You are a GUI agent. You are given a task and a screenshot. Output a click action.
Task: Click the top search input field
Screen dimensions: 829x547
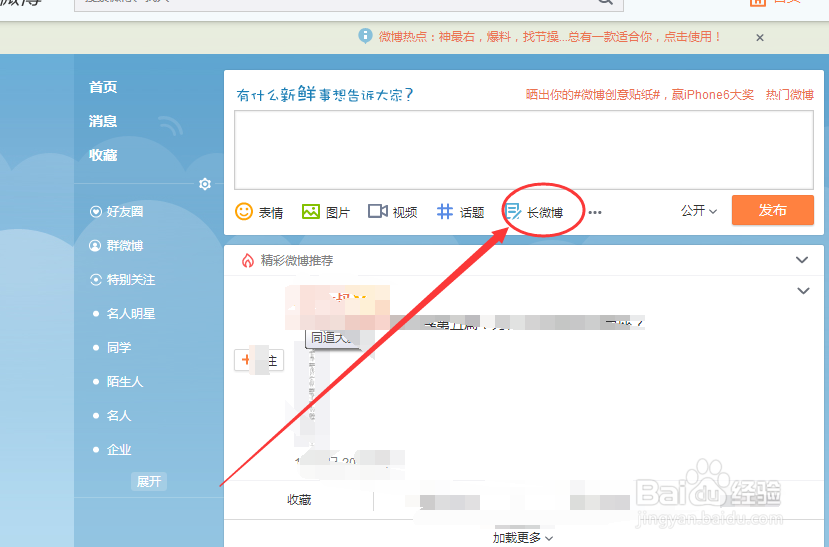(x=349, y=4)
